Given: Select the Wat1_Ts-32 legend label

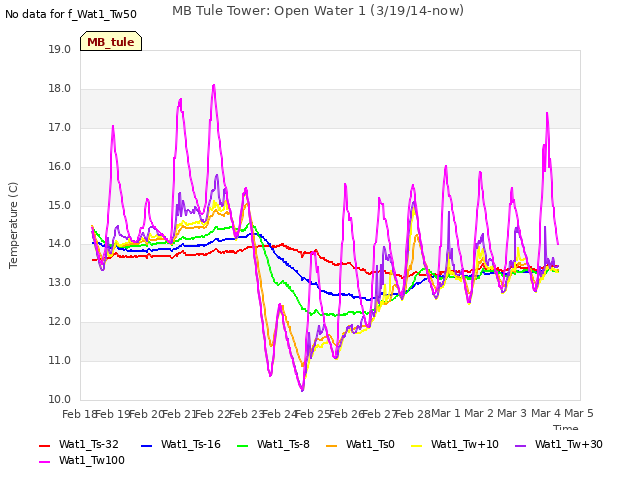Looking at the screenshot, I should [89, 444].
